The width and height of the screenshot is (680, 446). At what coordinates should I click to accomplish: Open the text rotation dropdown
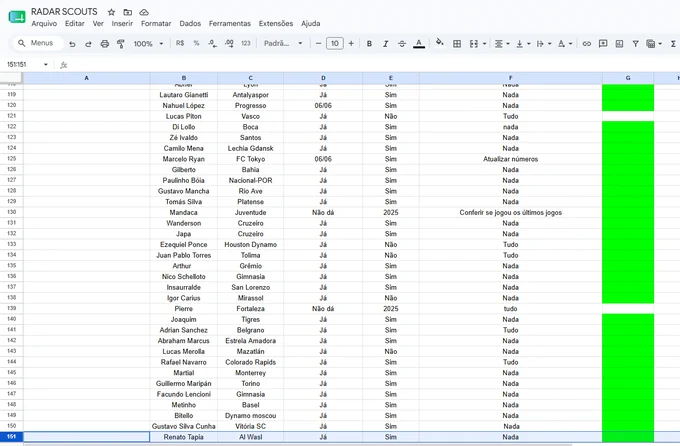(x=565, y=44)
